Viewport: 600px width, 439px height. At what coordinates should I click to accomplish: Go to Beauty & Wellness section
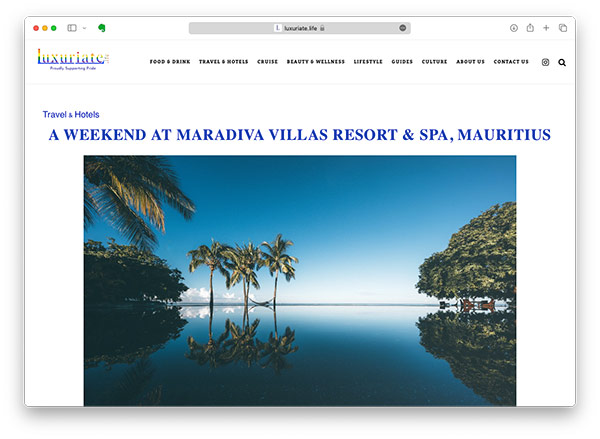tap(316, 62)
